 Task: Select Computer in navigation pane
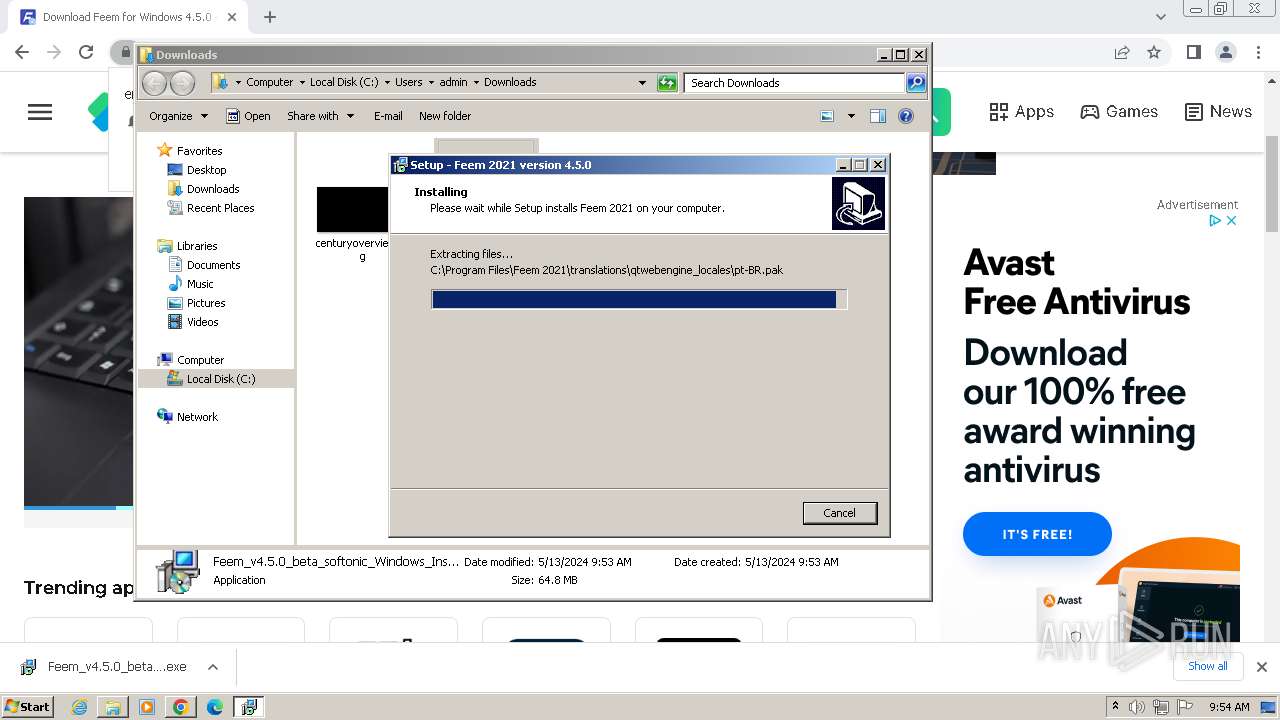tap(200, 360)
